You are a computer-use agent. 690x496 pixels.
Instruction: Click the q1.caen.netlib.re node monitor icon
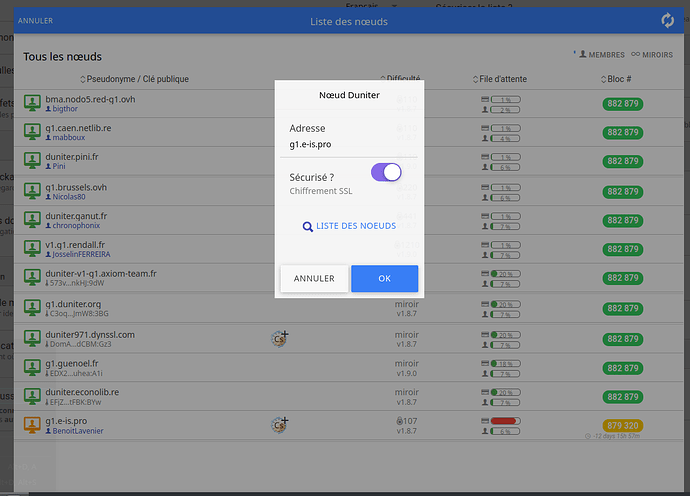tap(32, 133)
